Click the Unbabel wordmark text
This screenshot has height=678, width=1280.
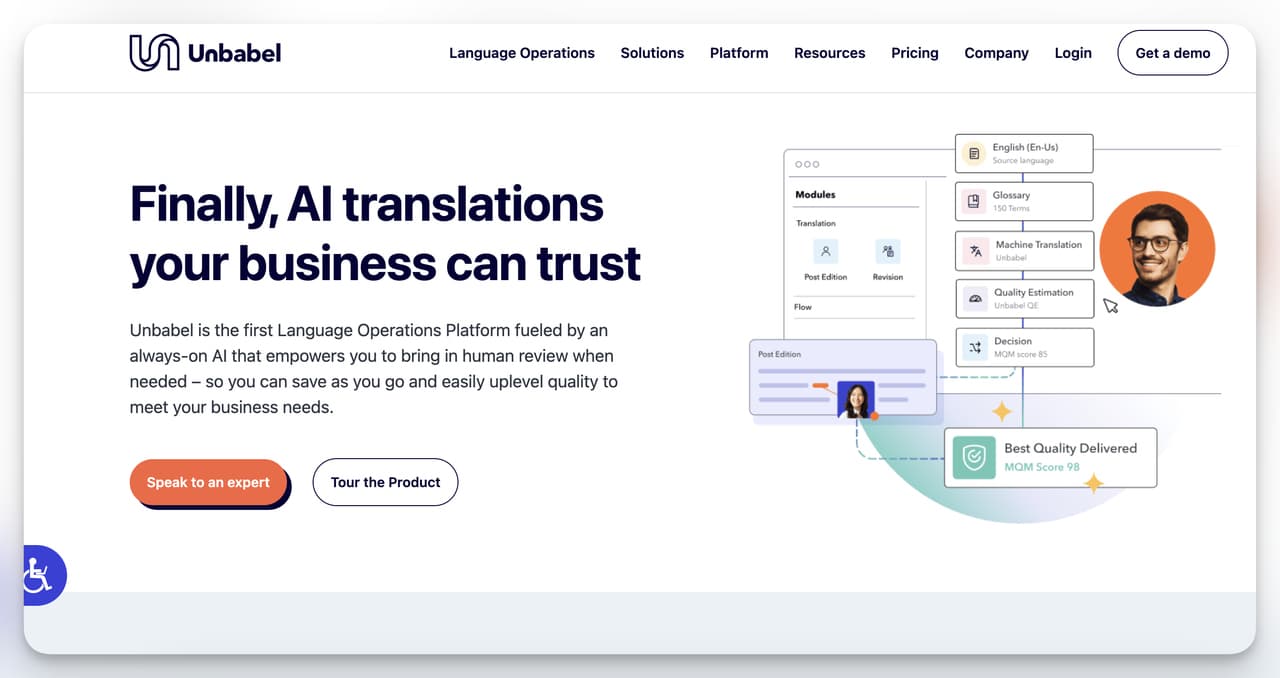tap(235, 53)
